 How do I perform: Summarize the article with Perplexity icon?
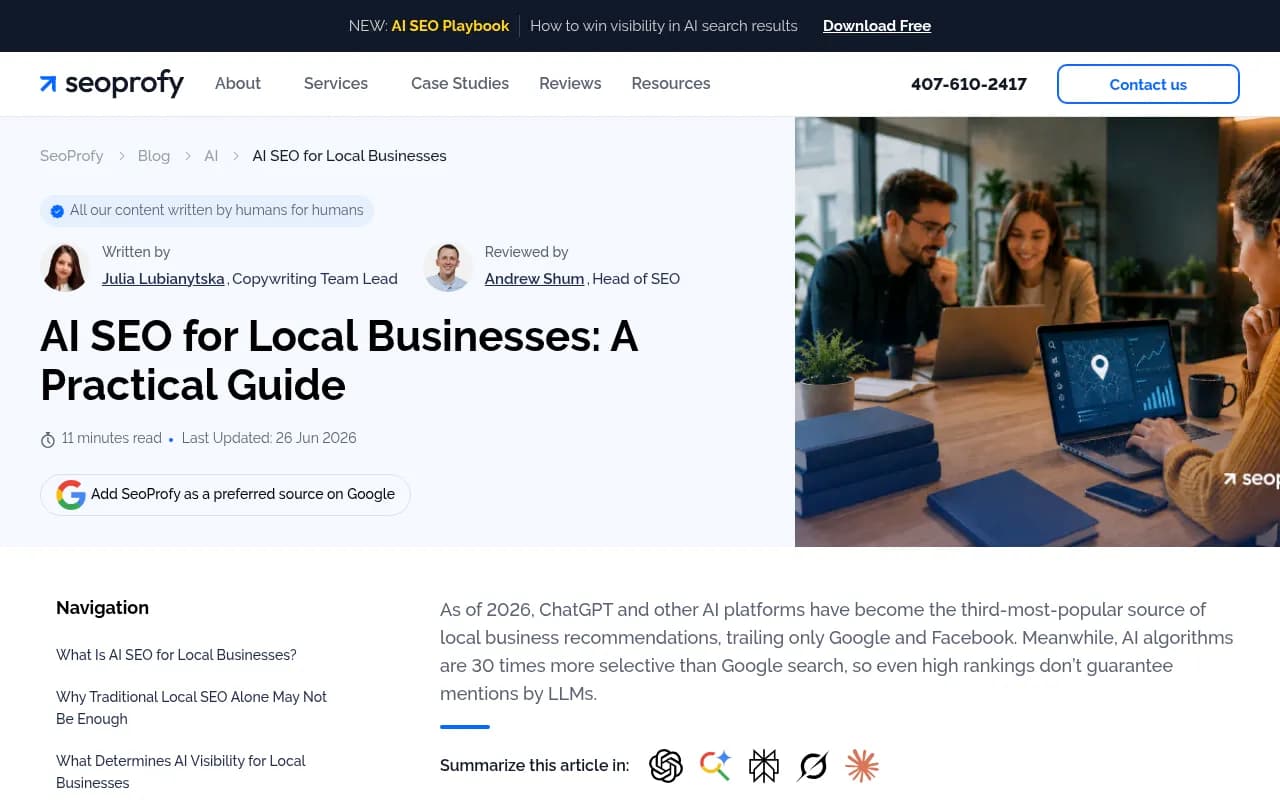pyautogui.click(x=764, y=766)
